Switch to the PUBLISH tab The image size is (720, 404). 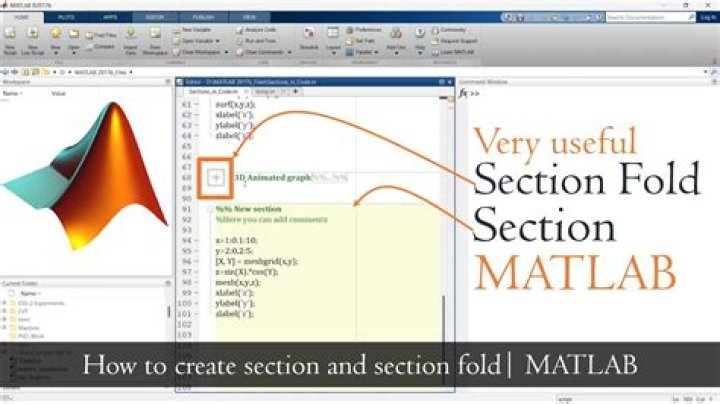point(203,17)
